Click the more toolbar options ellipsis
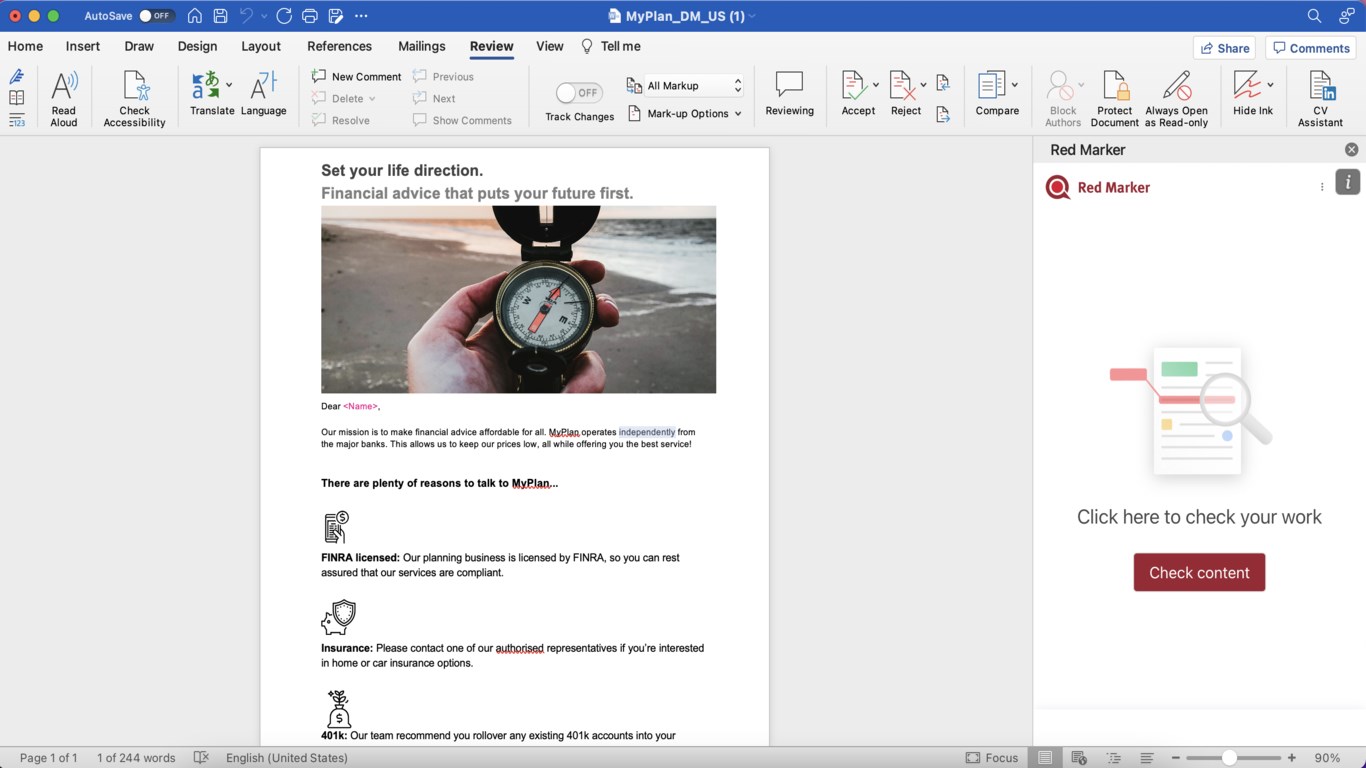1366x768 pixels. click(361, 16)
